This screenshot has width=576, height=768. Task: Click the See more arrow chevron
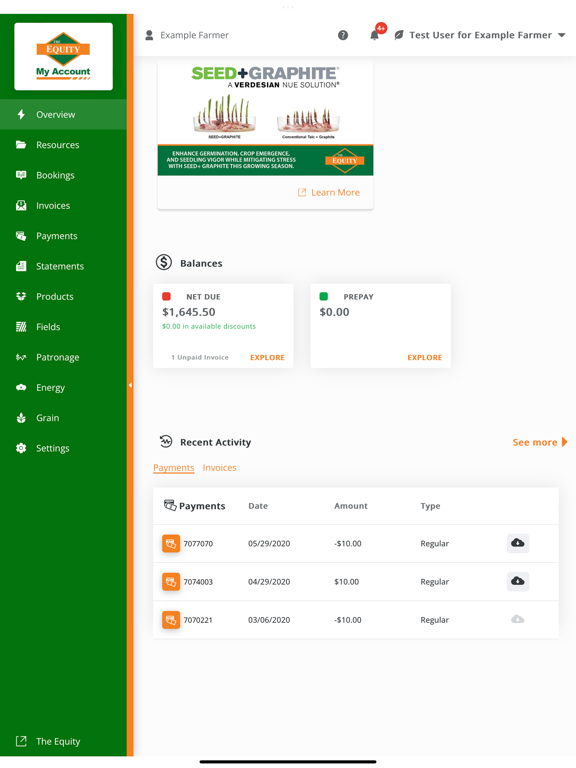click(x=564, y=442)
